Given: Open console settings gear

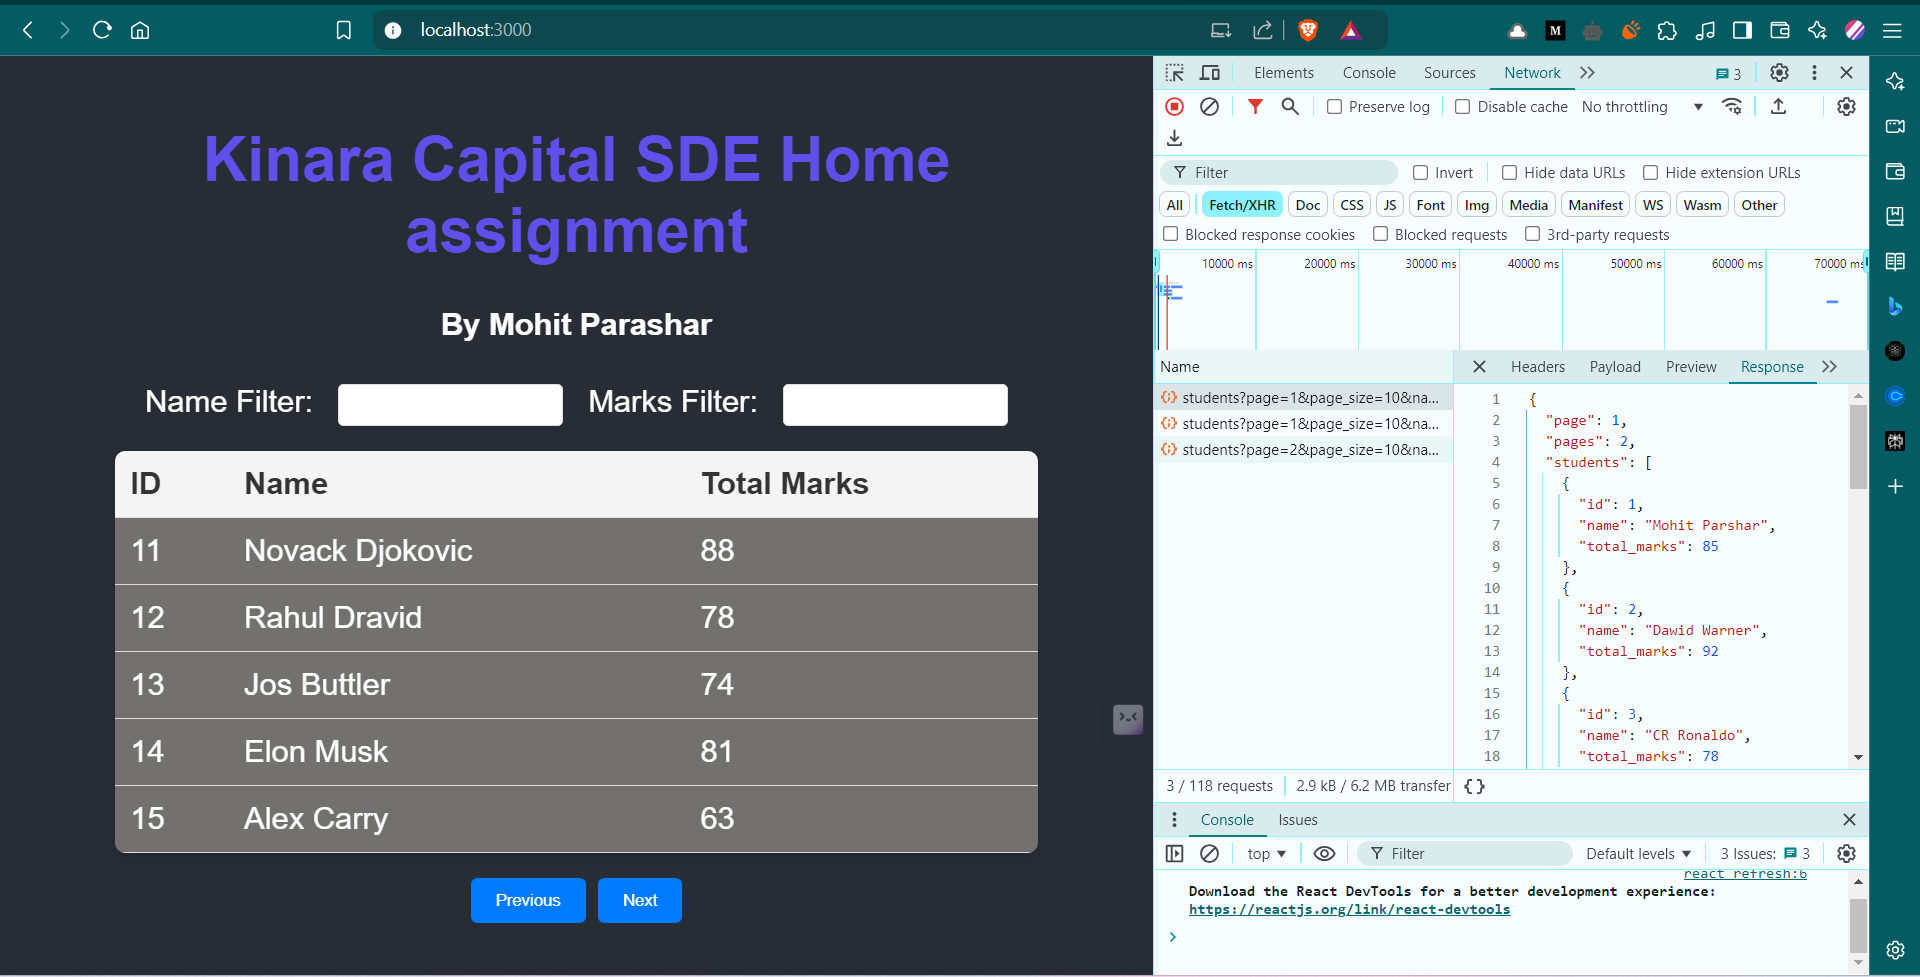Looking at the screenshot, I should point(1846,853).
